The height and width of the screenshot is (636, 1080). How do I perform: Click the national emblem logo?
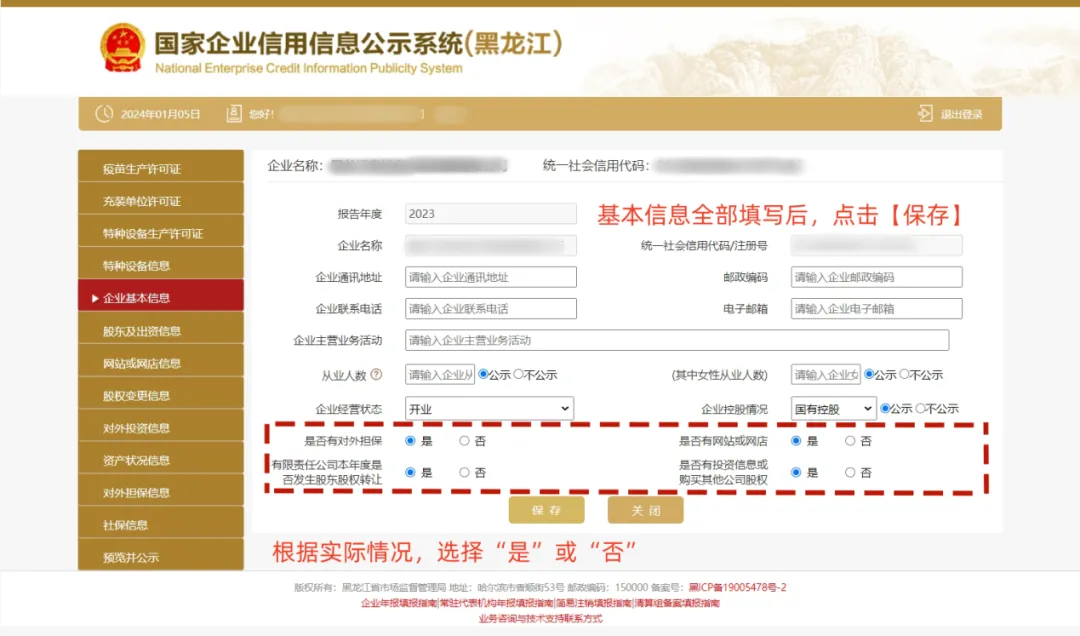pyautogui.click(x=122, y=48)
